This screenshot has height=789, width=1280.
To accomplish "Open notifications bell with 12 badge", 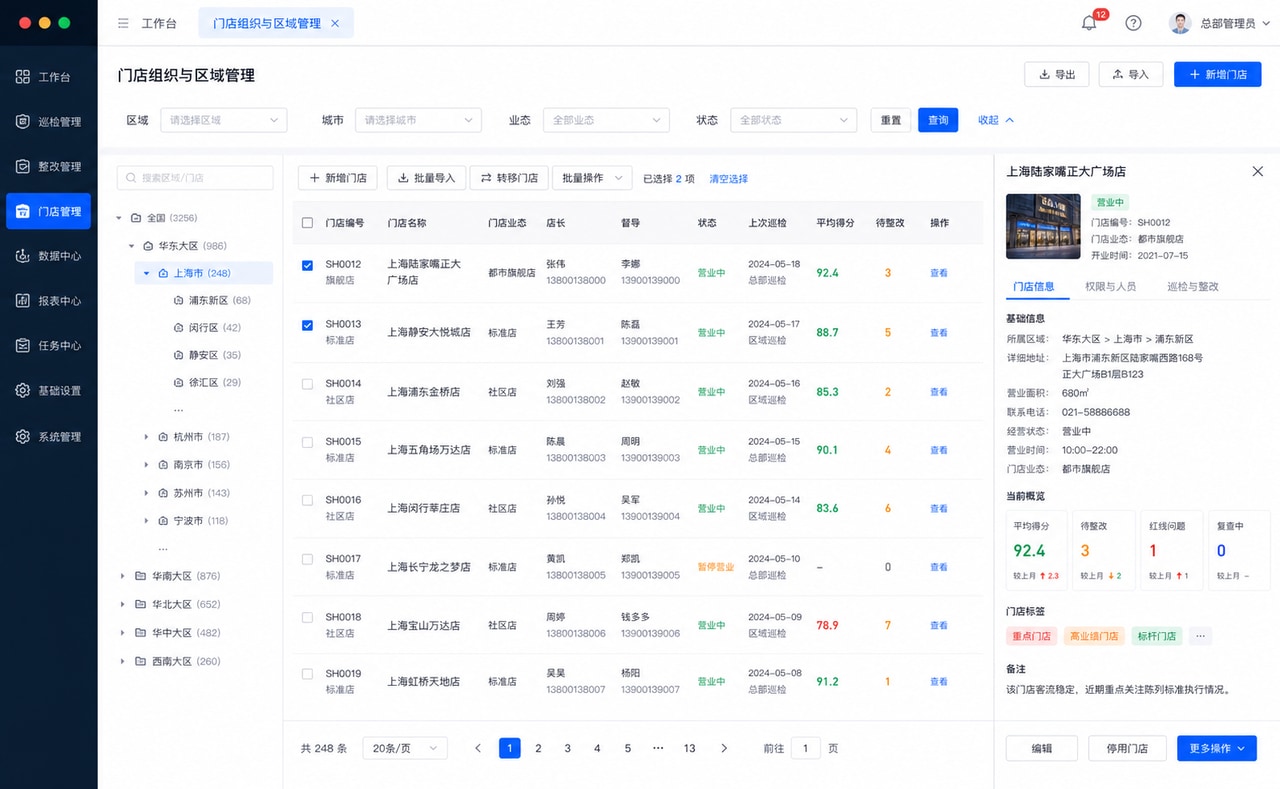I will point(1090,23).
